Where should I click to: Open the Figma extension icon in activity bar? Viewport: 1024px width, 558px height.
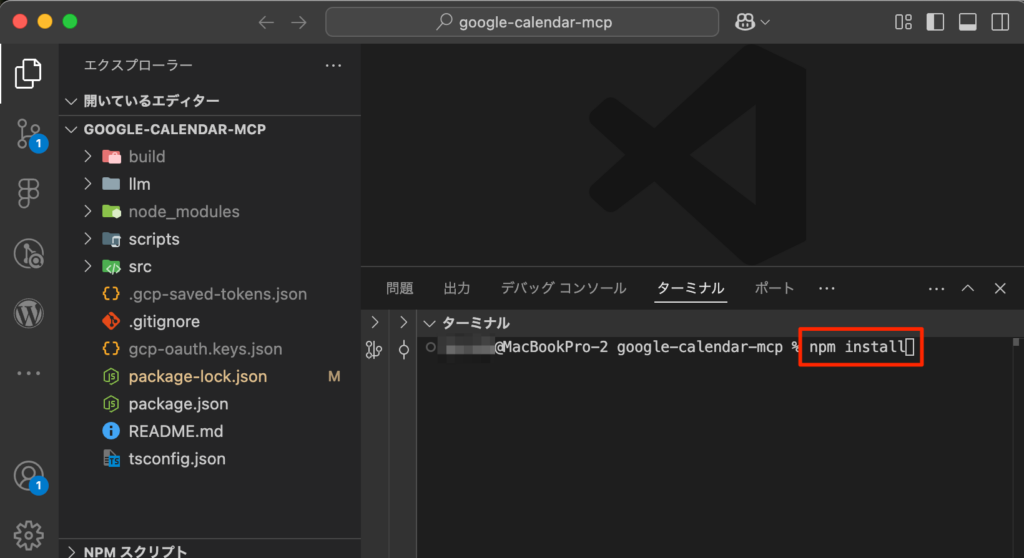pos(29,193)
